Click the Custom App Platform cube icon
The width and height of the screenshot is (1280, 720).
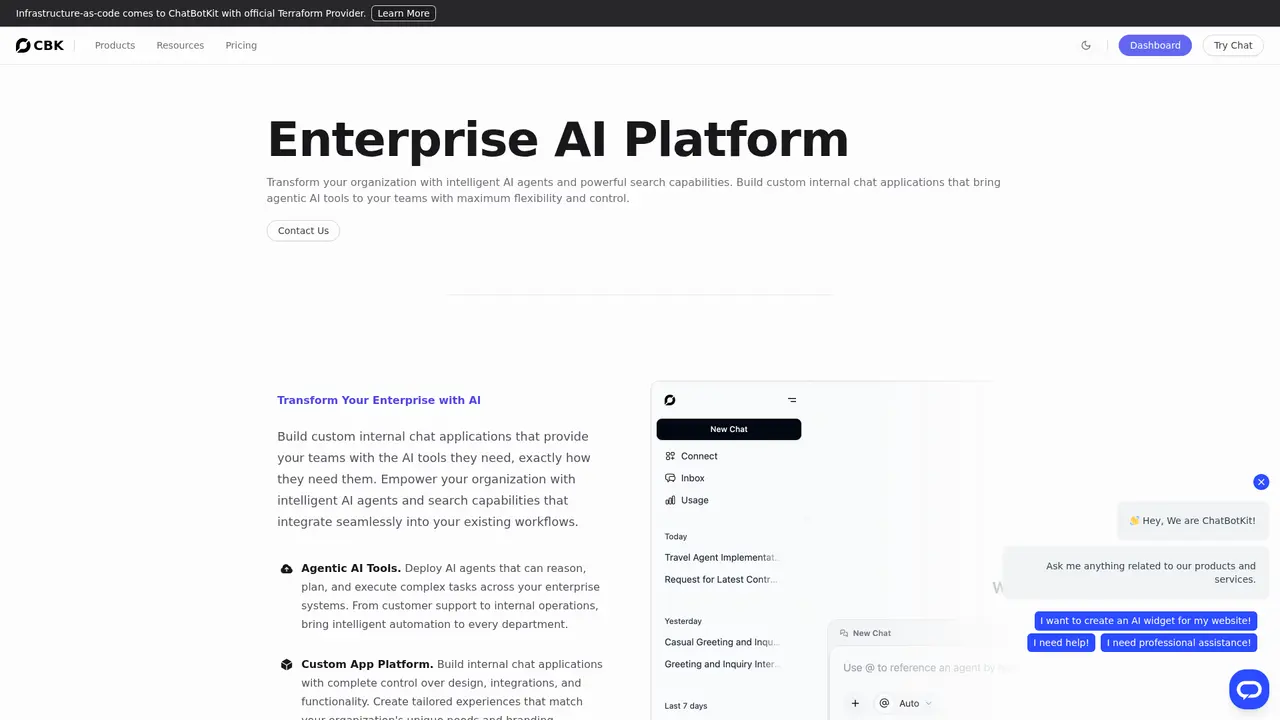[x=286, y=664]
